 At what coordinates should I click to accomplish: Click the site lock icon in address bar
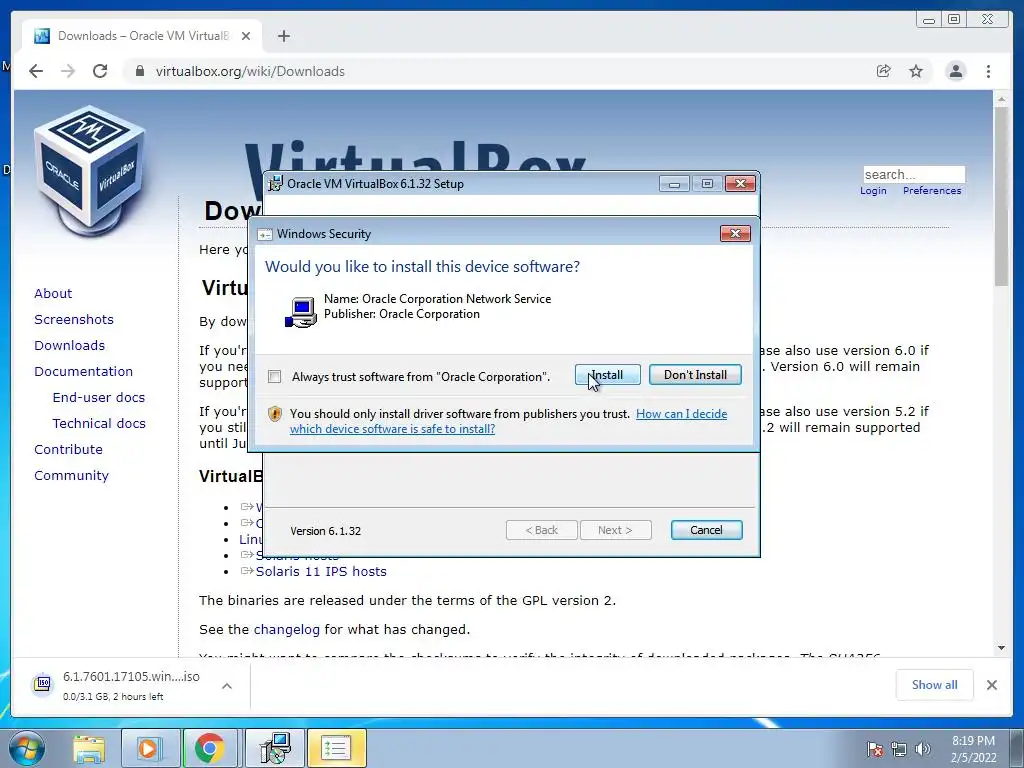[139, 71]
